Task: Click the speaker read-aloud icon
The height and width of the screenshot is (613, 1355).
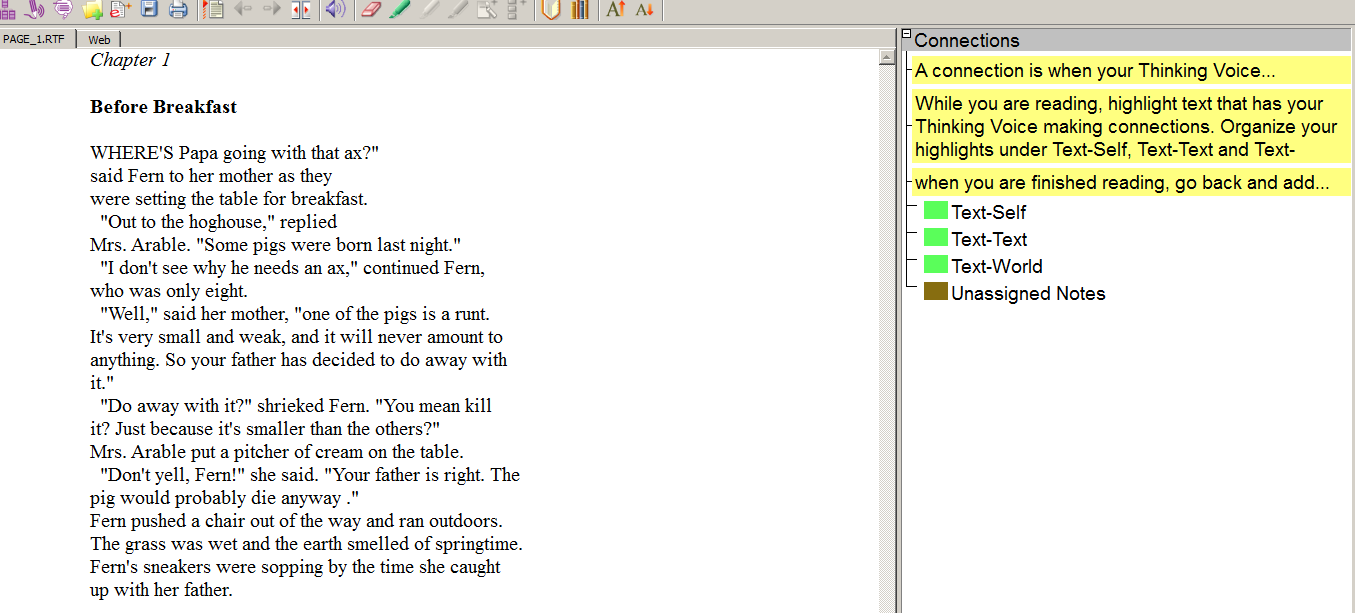Action: coord(335,10)
